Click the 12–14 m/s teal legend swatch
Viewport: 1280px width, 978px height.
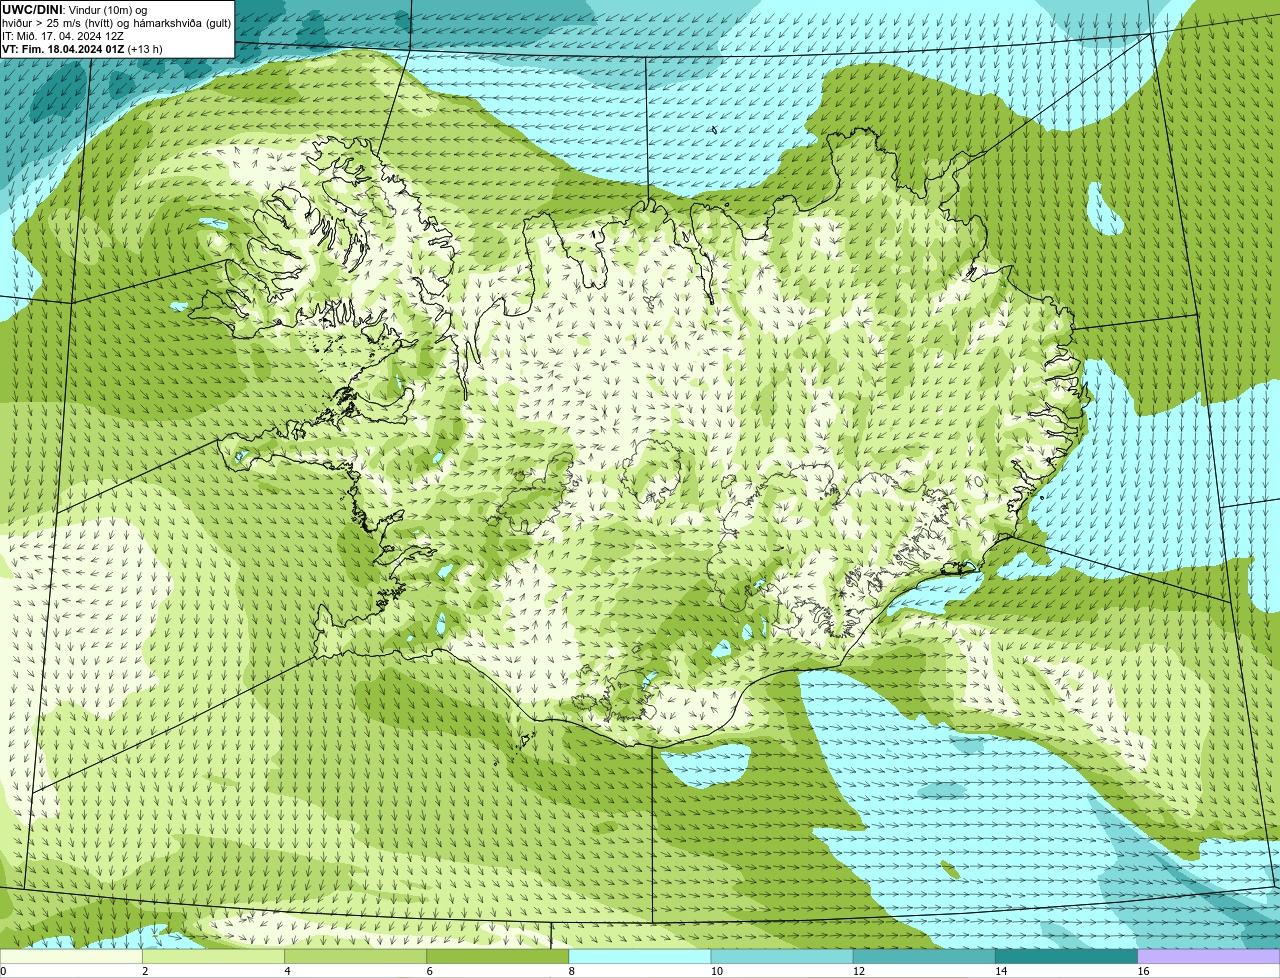(x=924, y=956)
